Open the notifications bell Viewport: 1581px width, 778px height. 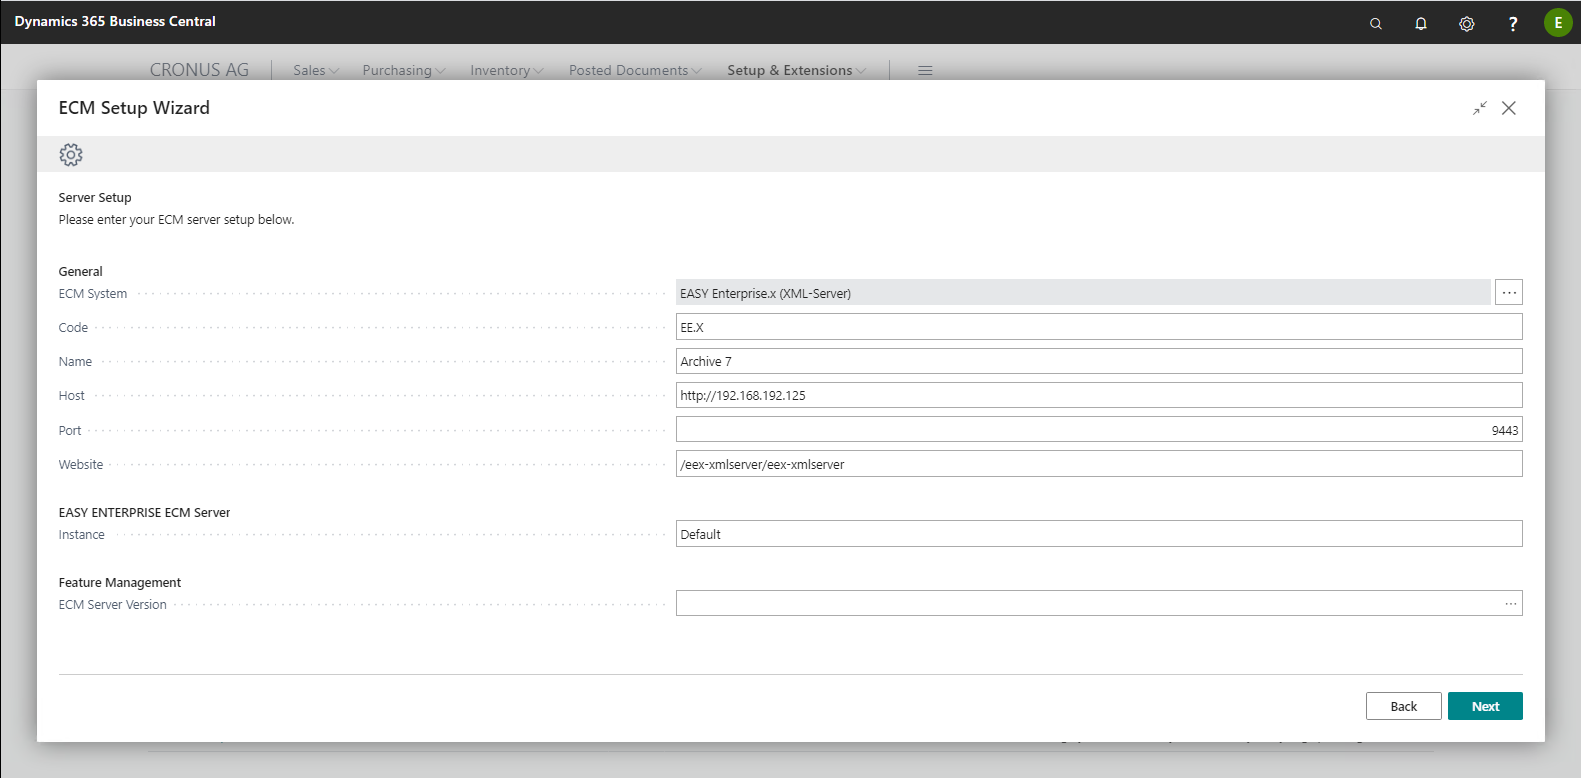[x=1421, y=23]
